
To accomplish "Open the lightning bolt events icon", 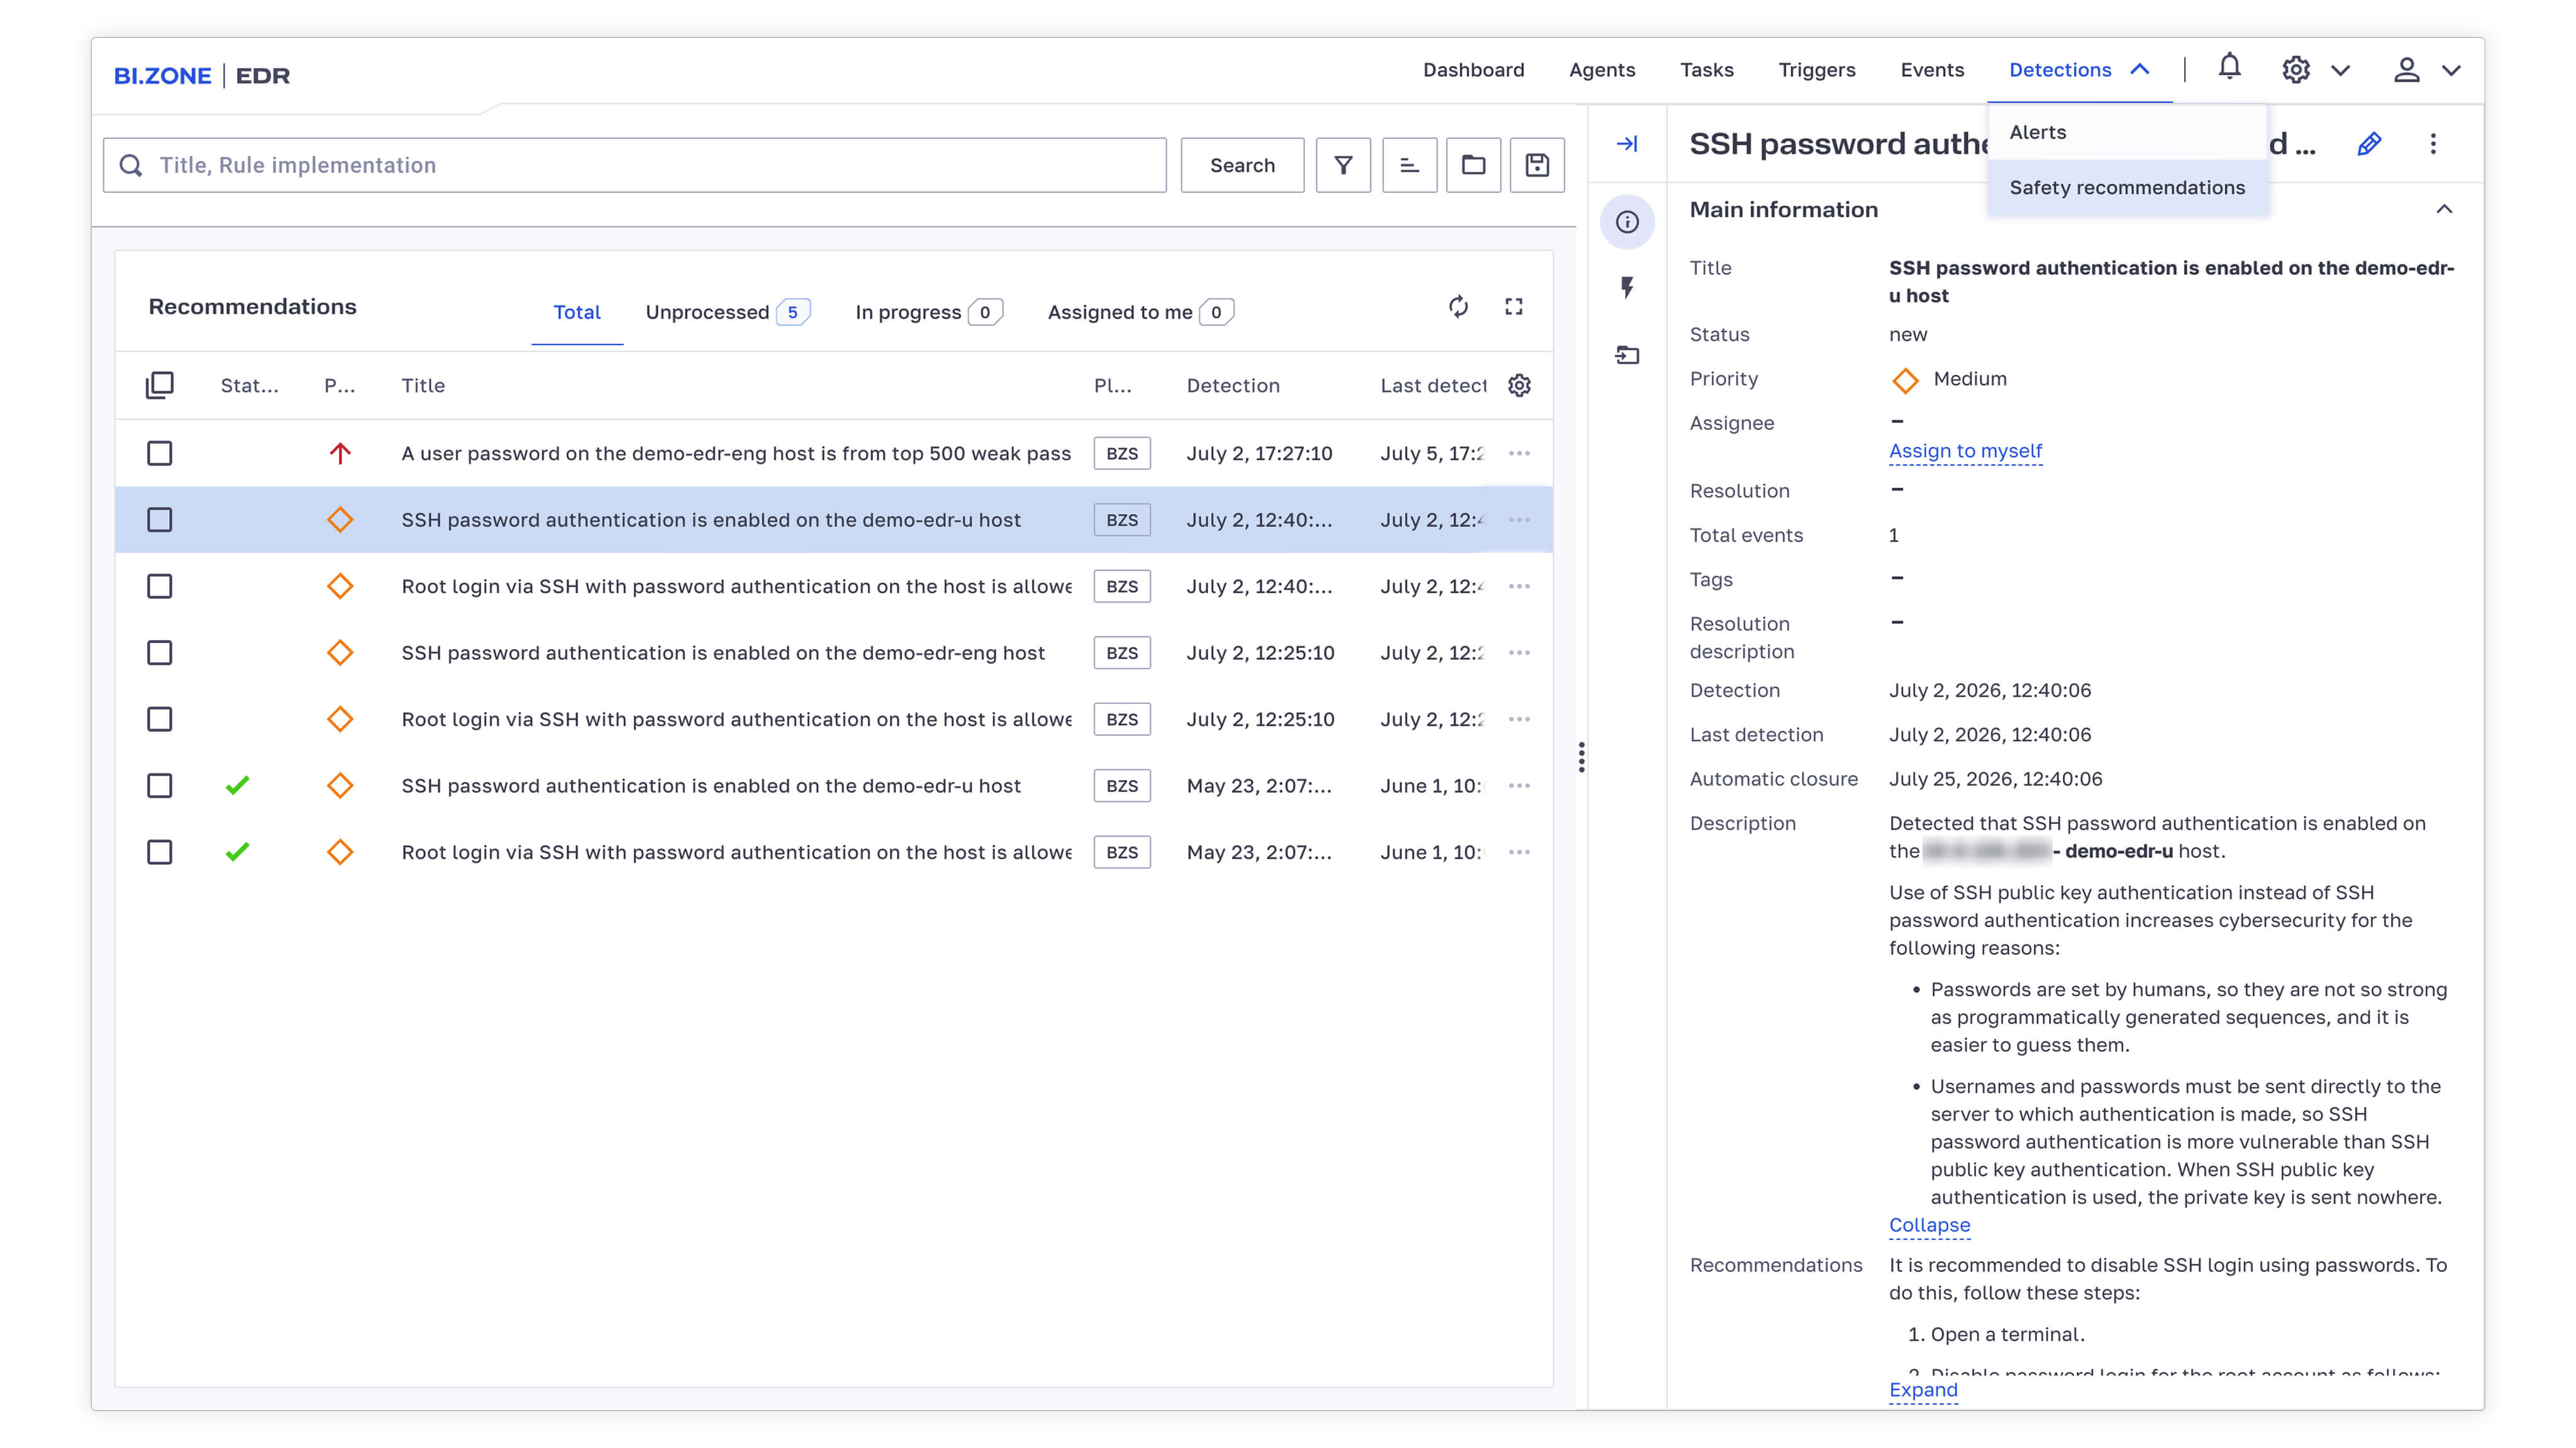I will (x=1627, y=288).
